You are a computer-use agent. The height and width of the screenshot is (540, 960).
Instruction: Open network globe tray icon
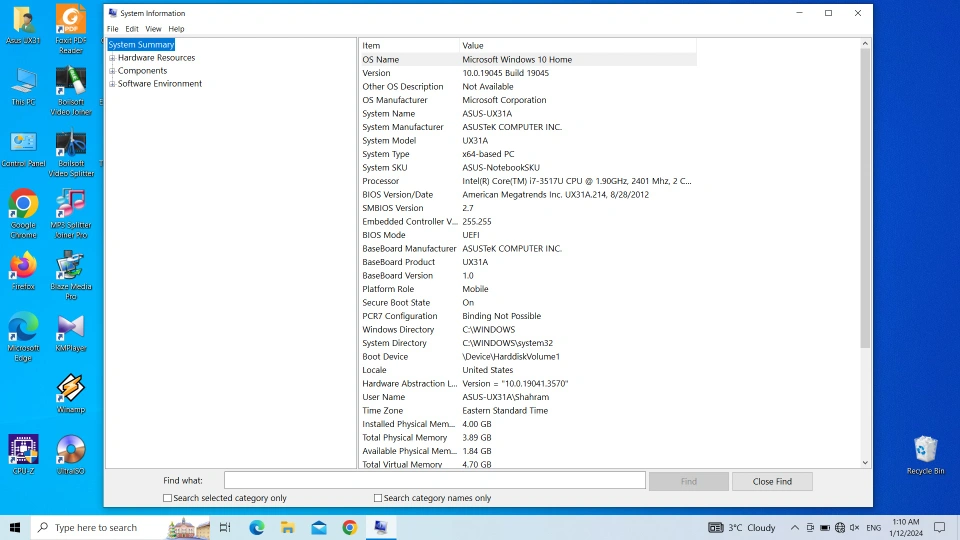(840, 527)
